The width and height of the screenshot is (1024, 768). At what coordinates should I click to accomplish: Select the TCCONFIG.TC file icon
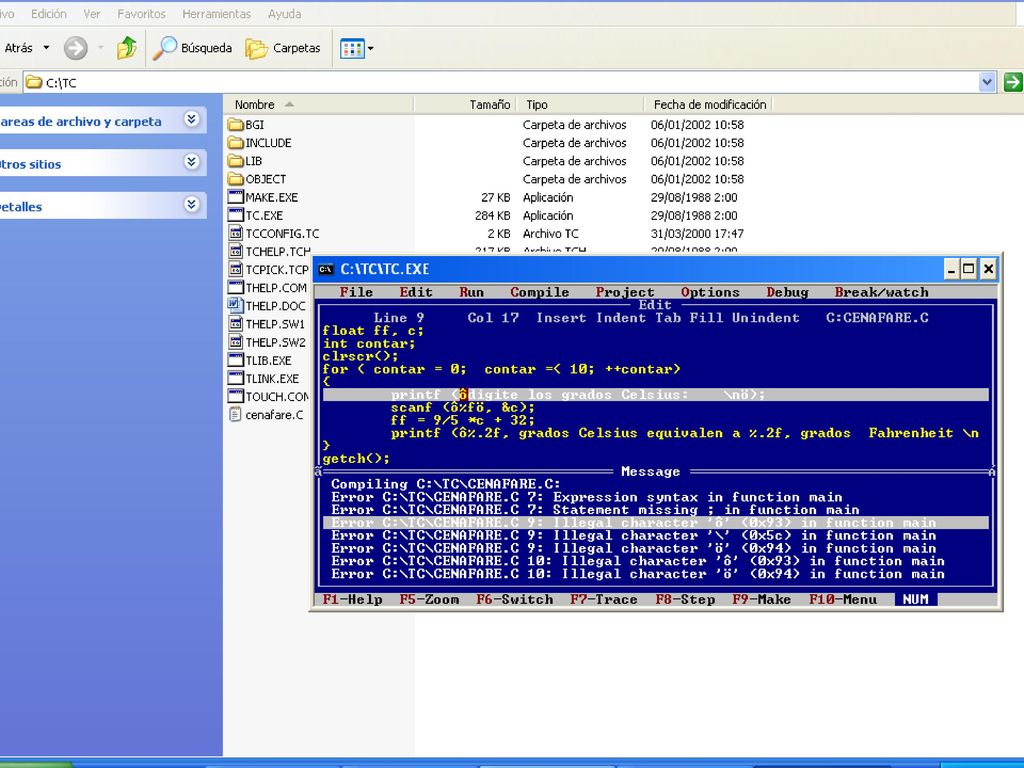[x=235, y=233]
